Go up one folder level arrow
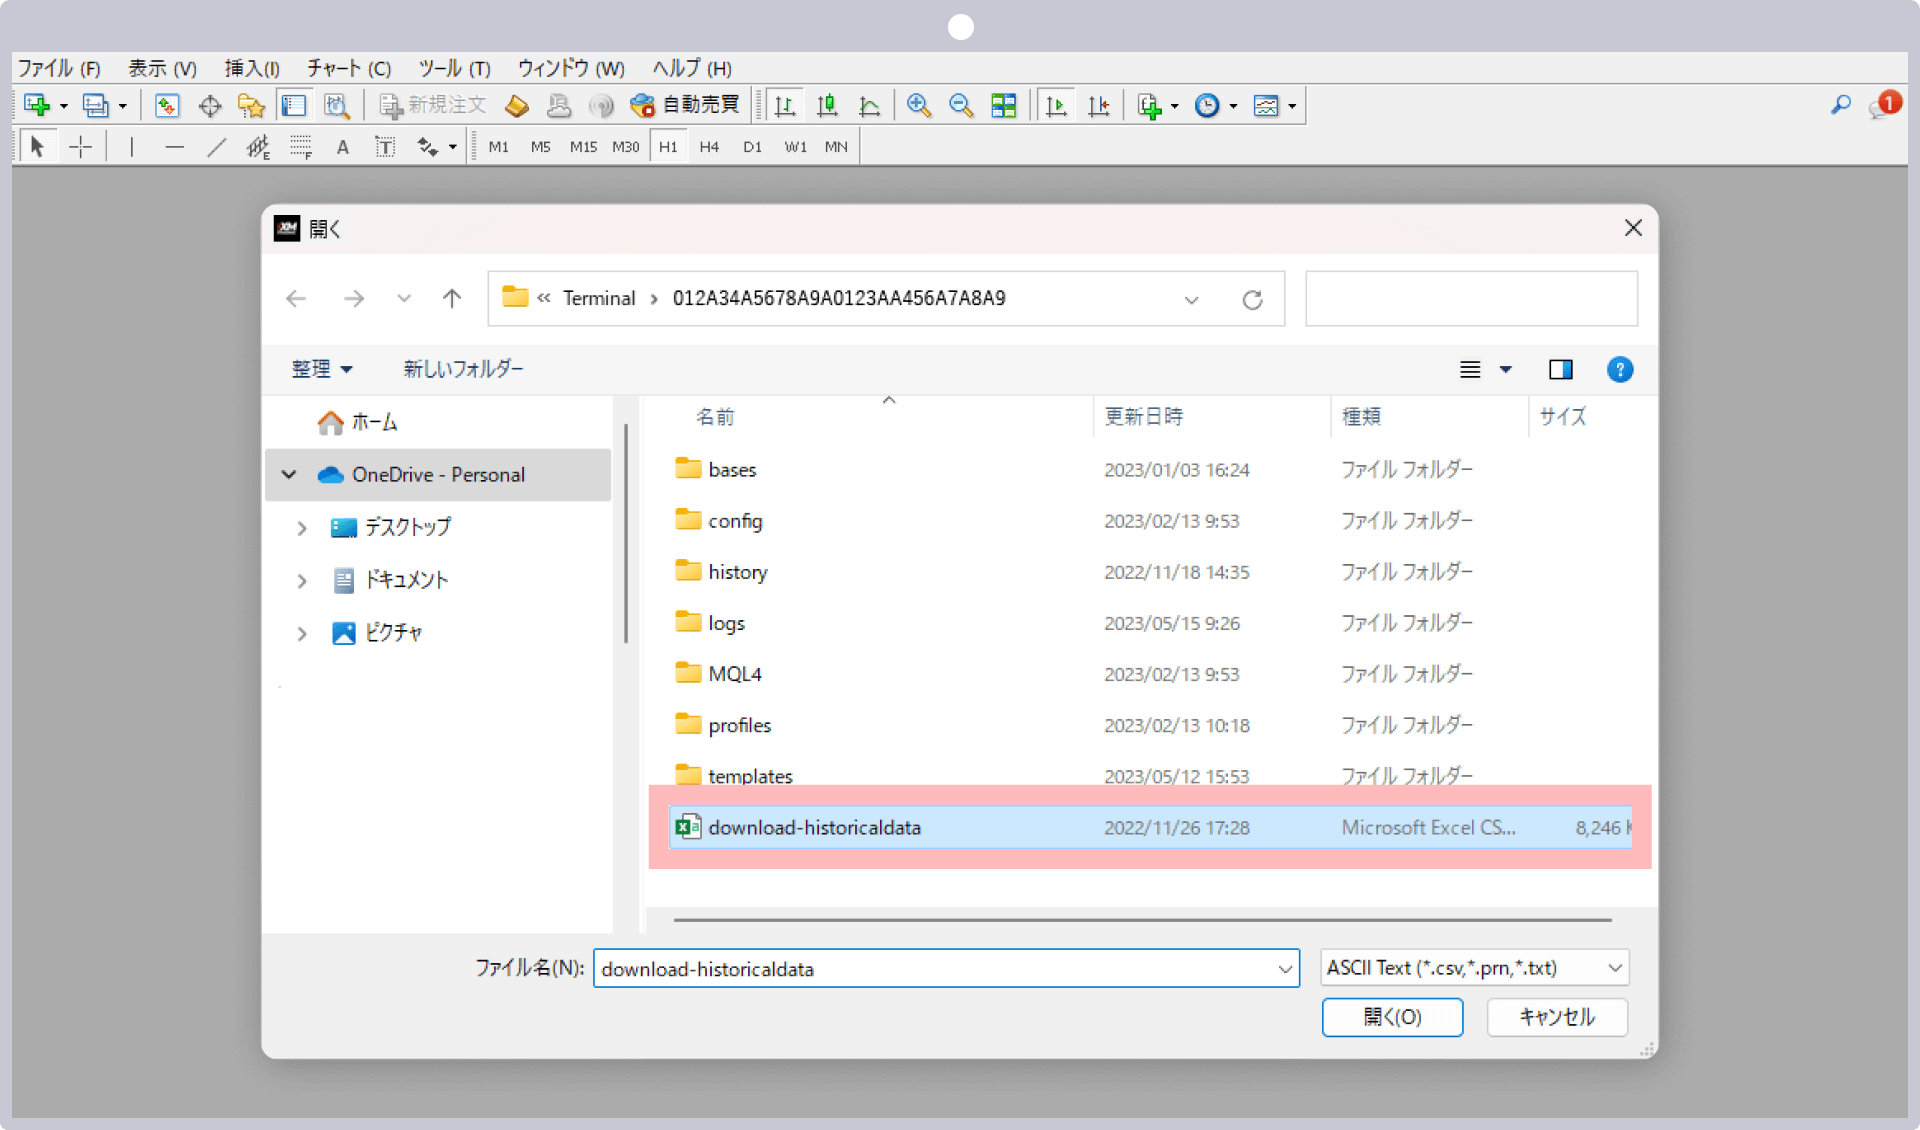The height and width of the screenshot is (1130, 1920). [452, 298]
